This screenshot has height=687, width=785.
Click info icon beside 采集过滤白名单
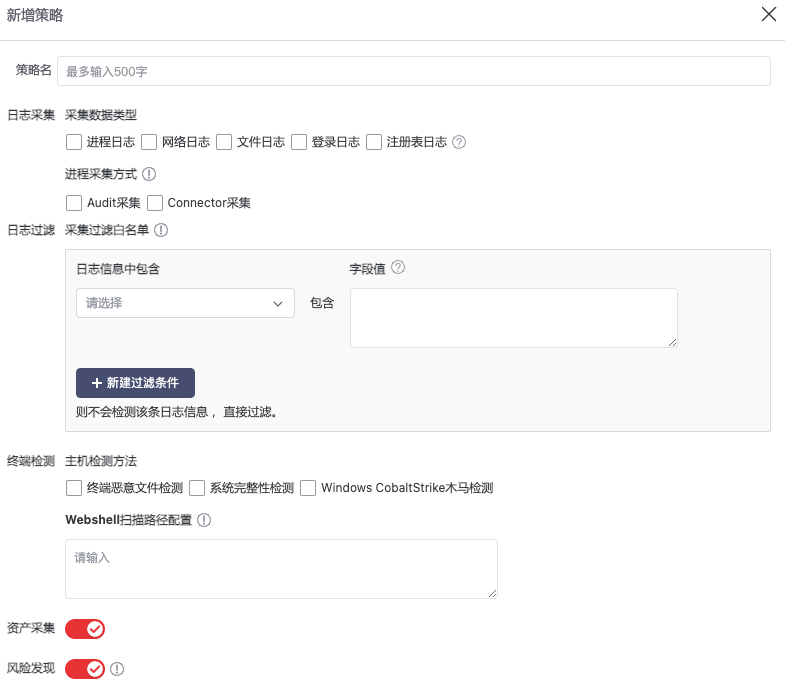coord(160,230)
